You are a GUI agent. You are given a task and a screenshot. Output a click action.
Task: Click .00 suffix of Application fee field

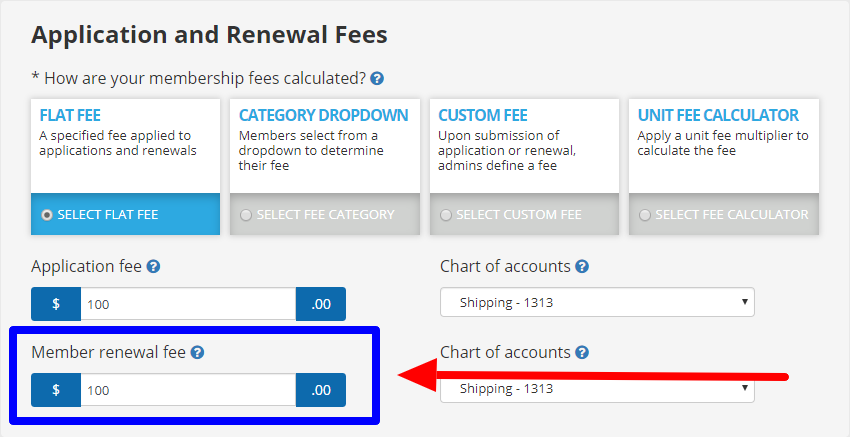pyautogui.click(x=321, y=304)
